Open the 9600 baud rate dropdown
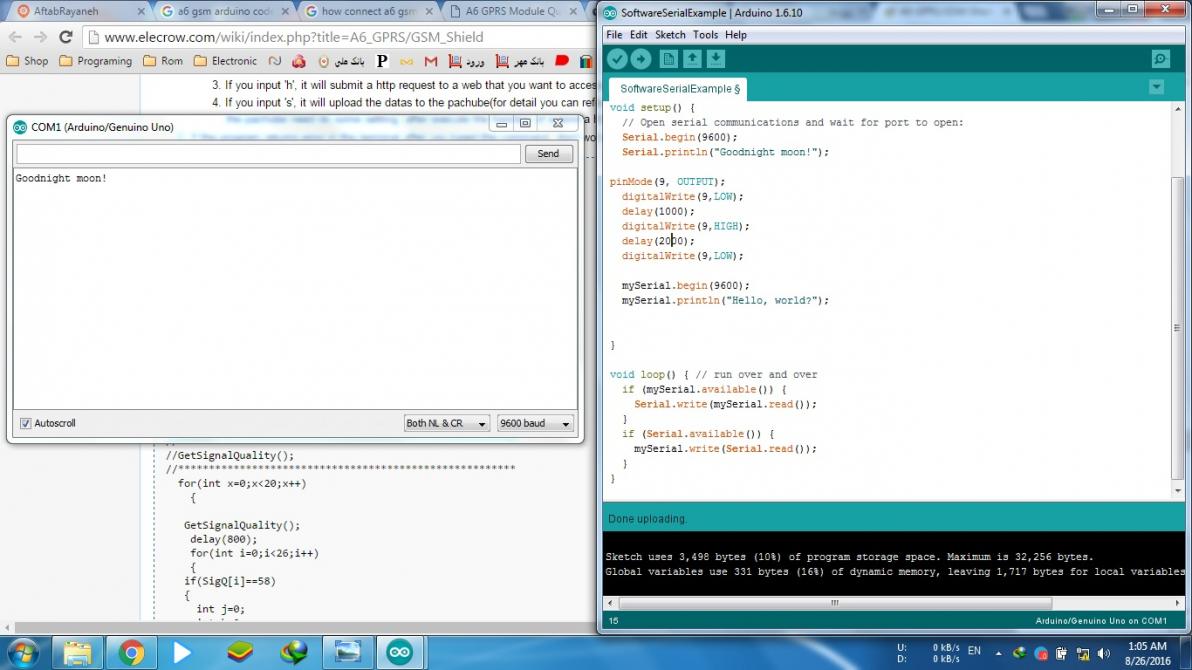The width and height of the screenshot is (1192, 670). click(534, 424)
